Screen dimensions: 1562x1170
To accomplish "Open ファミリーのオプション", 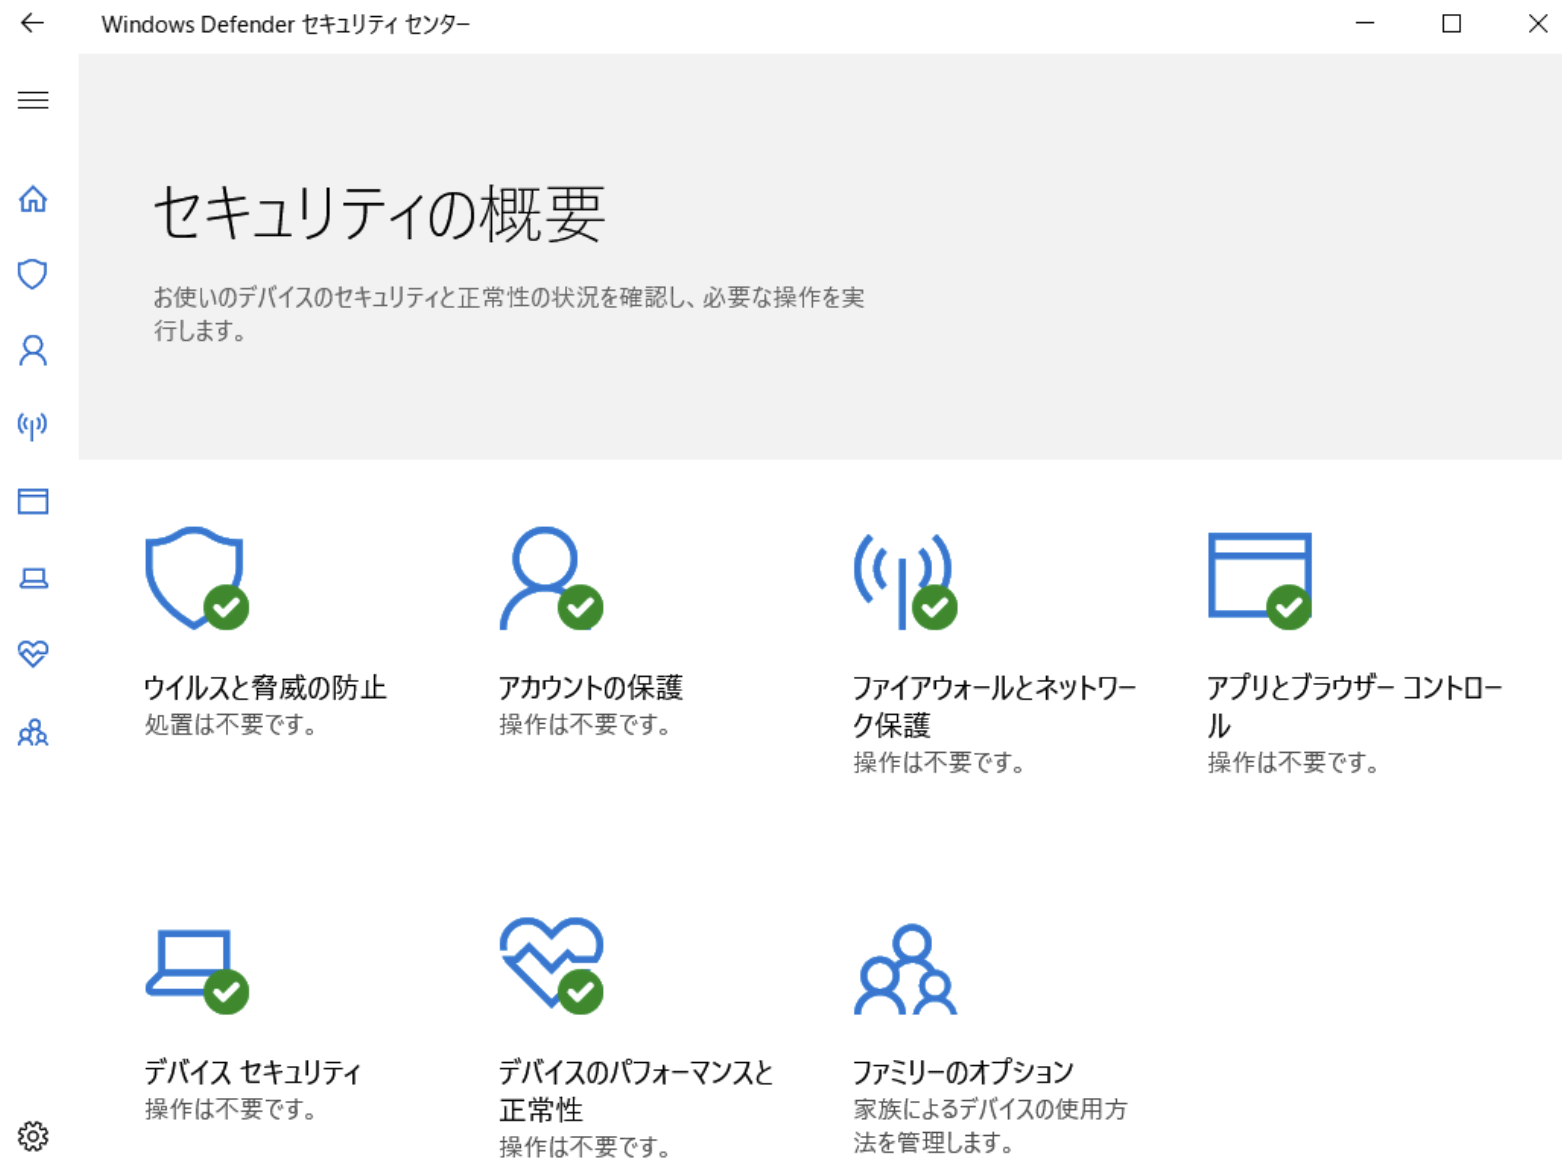I will (963, 1071).
